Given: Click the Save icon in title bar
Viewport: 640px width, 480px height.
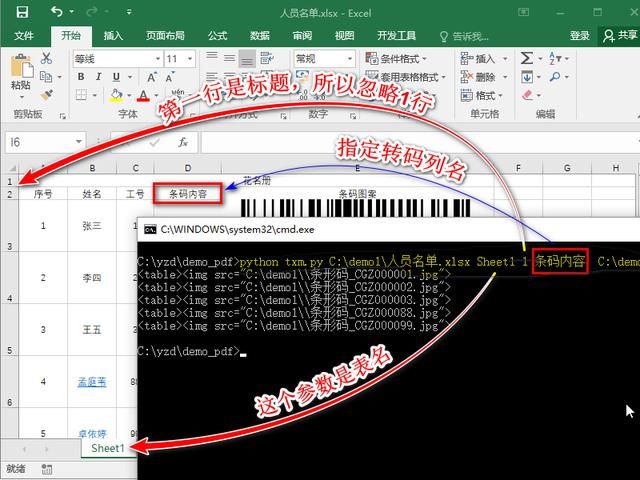Looking at the screenshot, I should [22, 12].
